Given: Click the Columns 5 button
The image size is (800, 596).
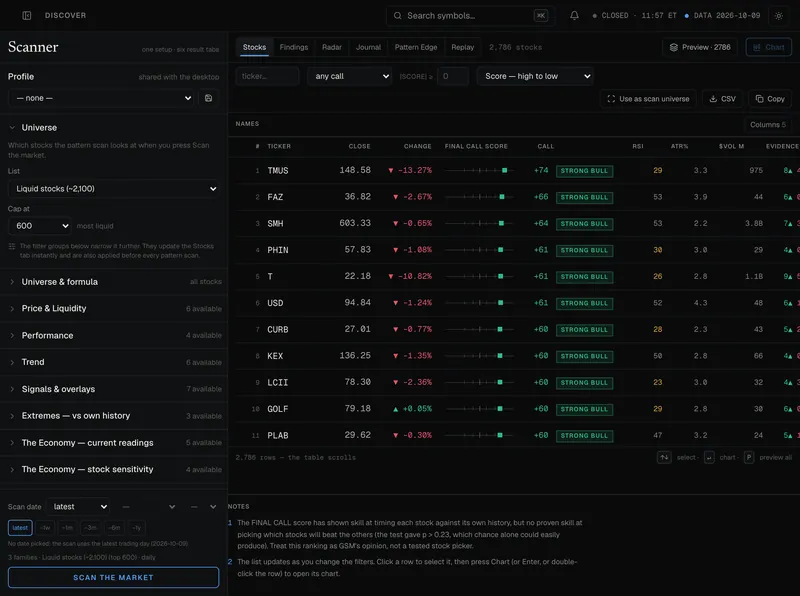Looking at the screenshot, I should tap(768, 125).
